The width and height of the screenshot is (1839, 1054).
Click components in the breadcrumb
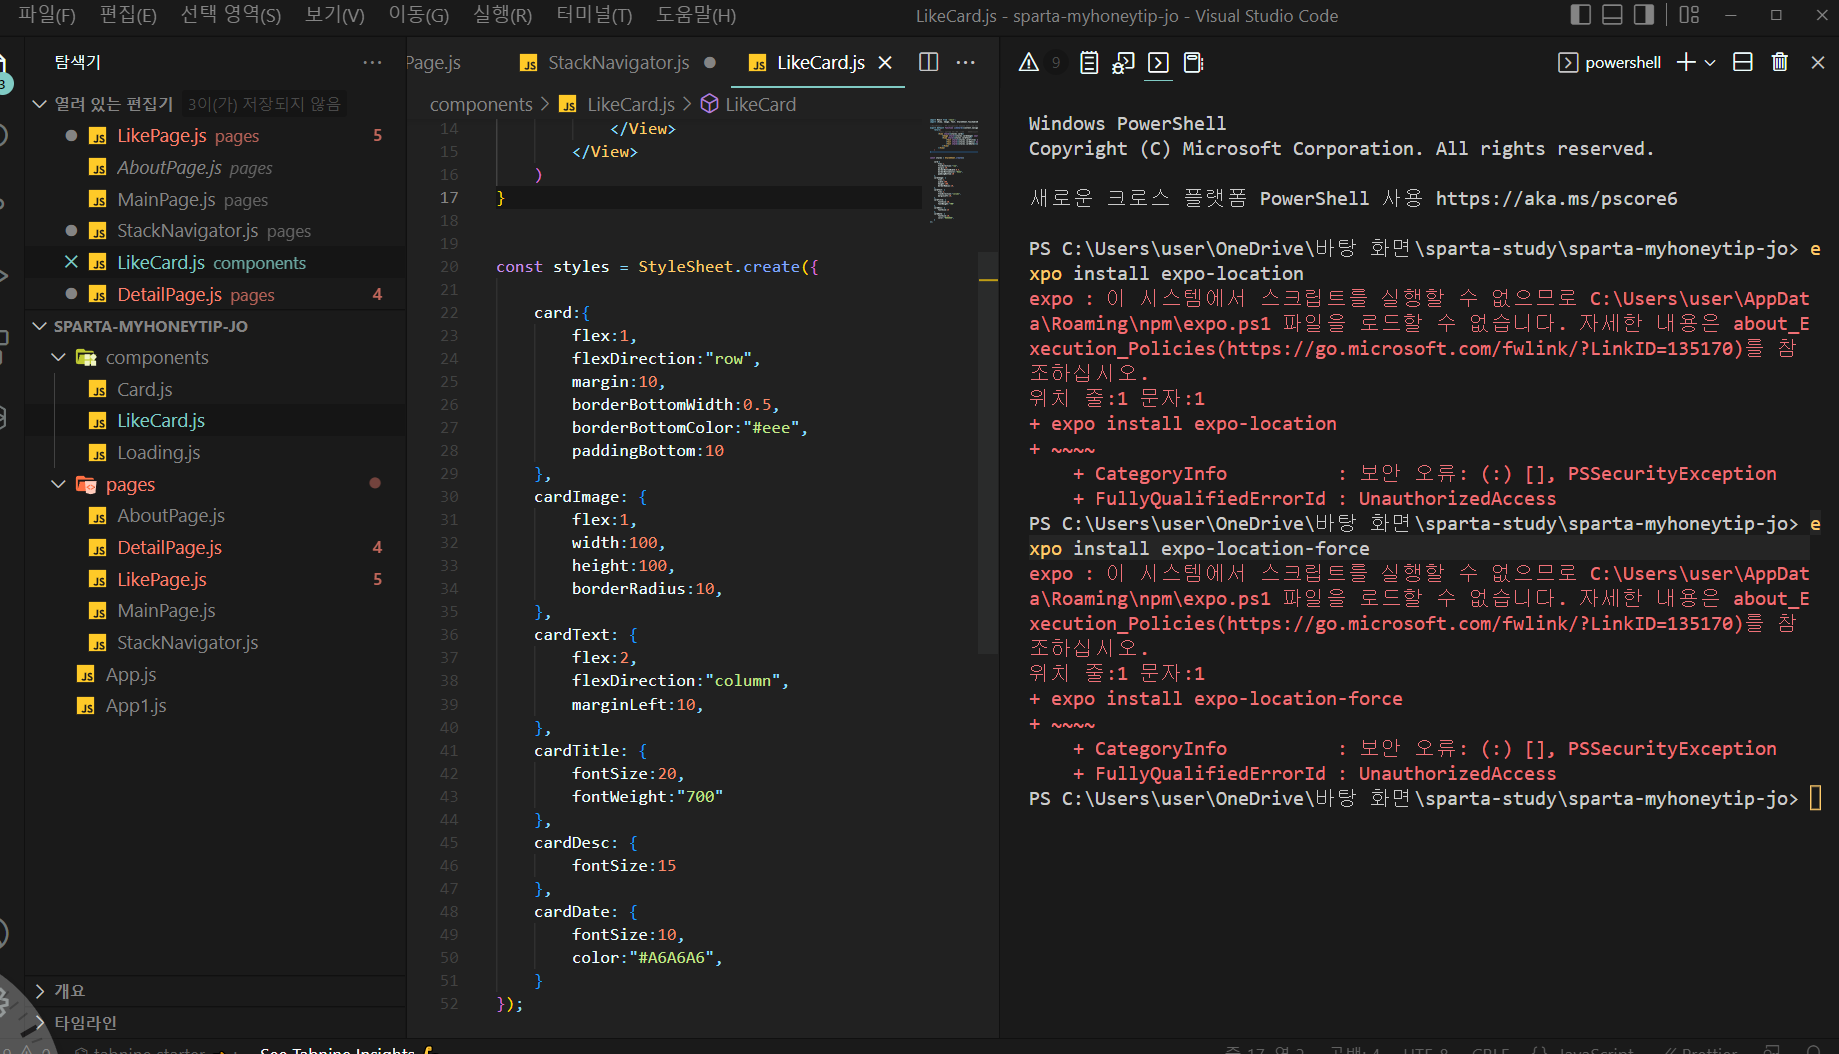[x=481, y=104]
